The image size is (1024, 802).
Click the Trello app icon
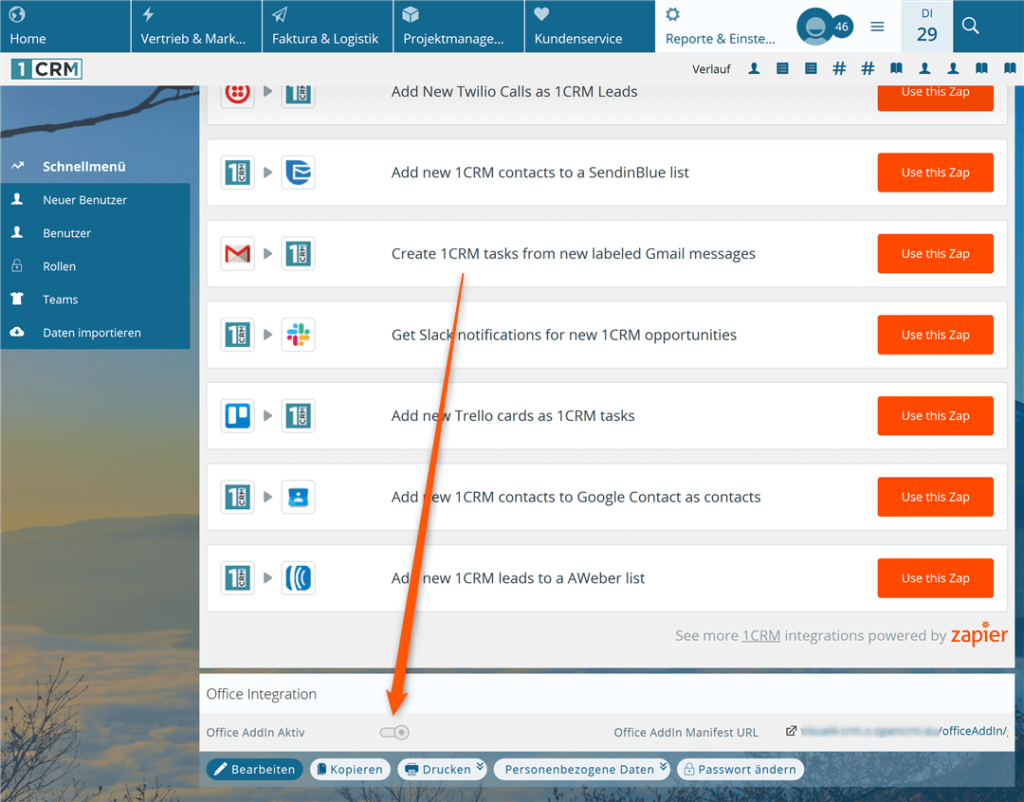click(x=237, y=415)
